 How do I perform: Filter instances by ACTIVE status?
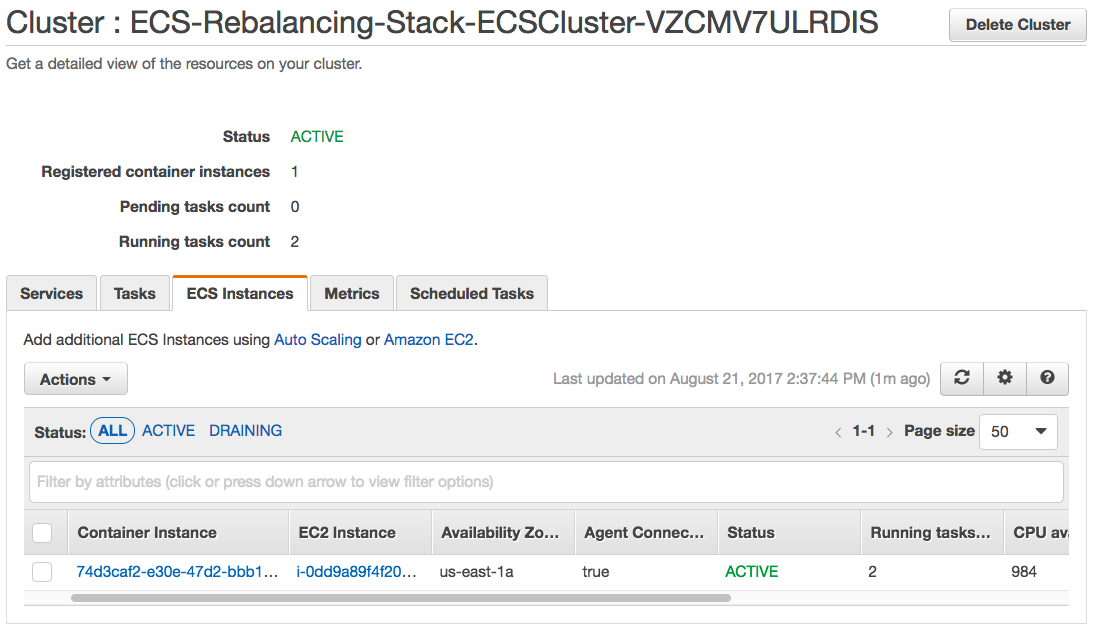click(168, 430)
